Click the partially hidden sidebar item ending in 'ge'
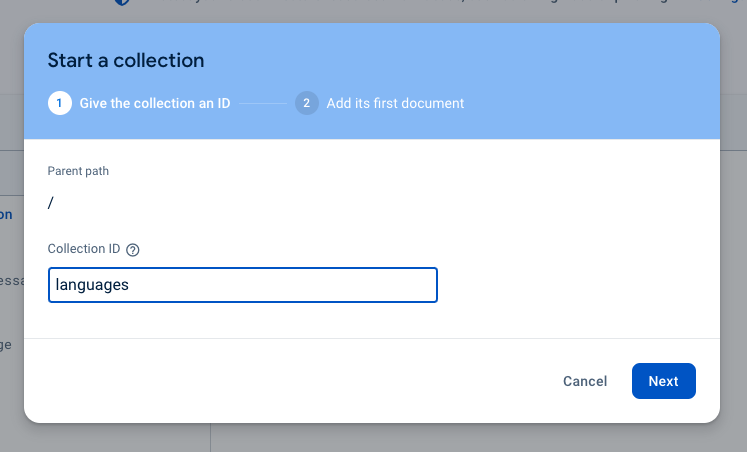Screen dimensions: 747x452 (7, 344)
